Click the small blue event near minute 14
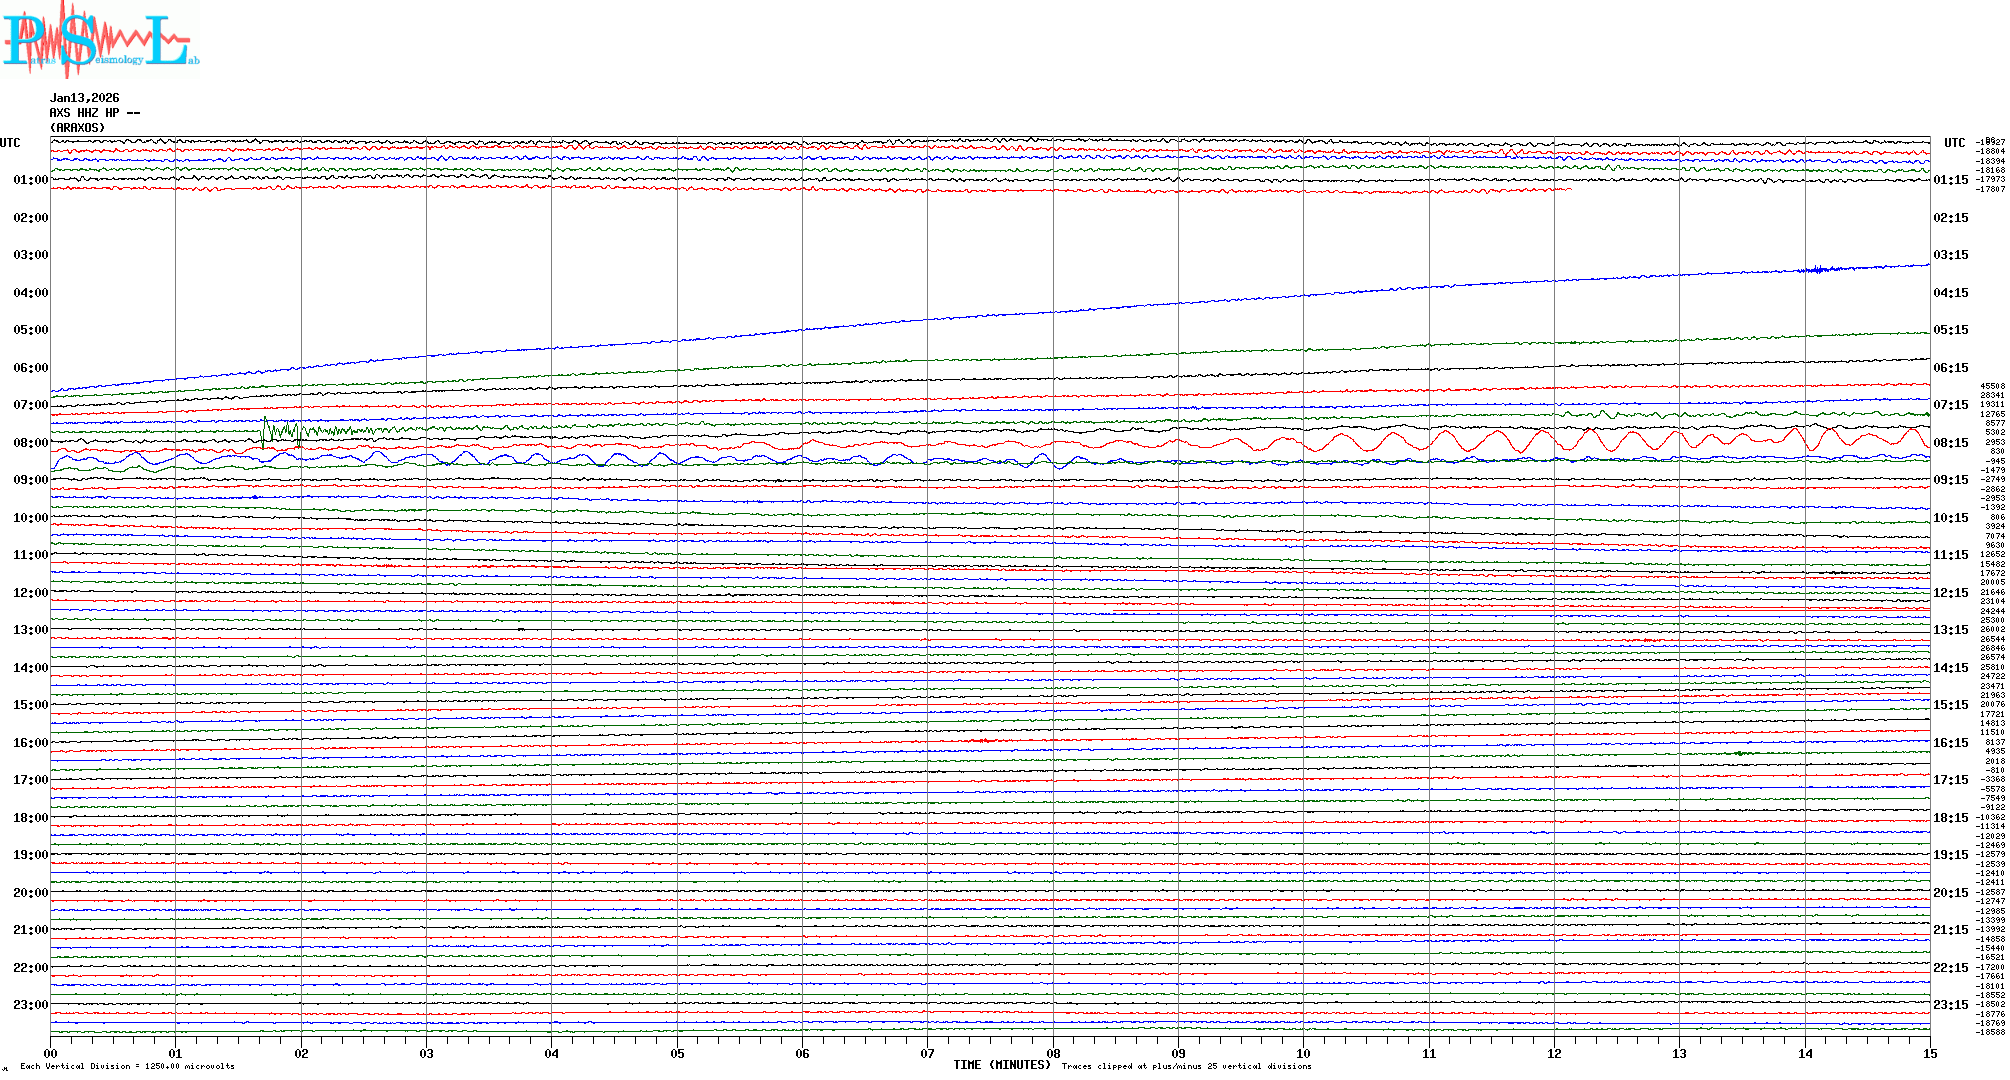2010x1080 pixels. click(x=1818, y=268)
